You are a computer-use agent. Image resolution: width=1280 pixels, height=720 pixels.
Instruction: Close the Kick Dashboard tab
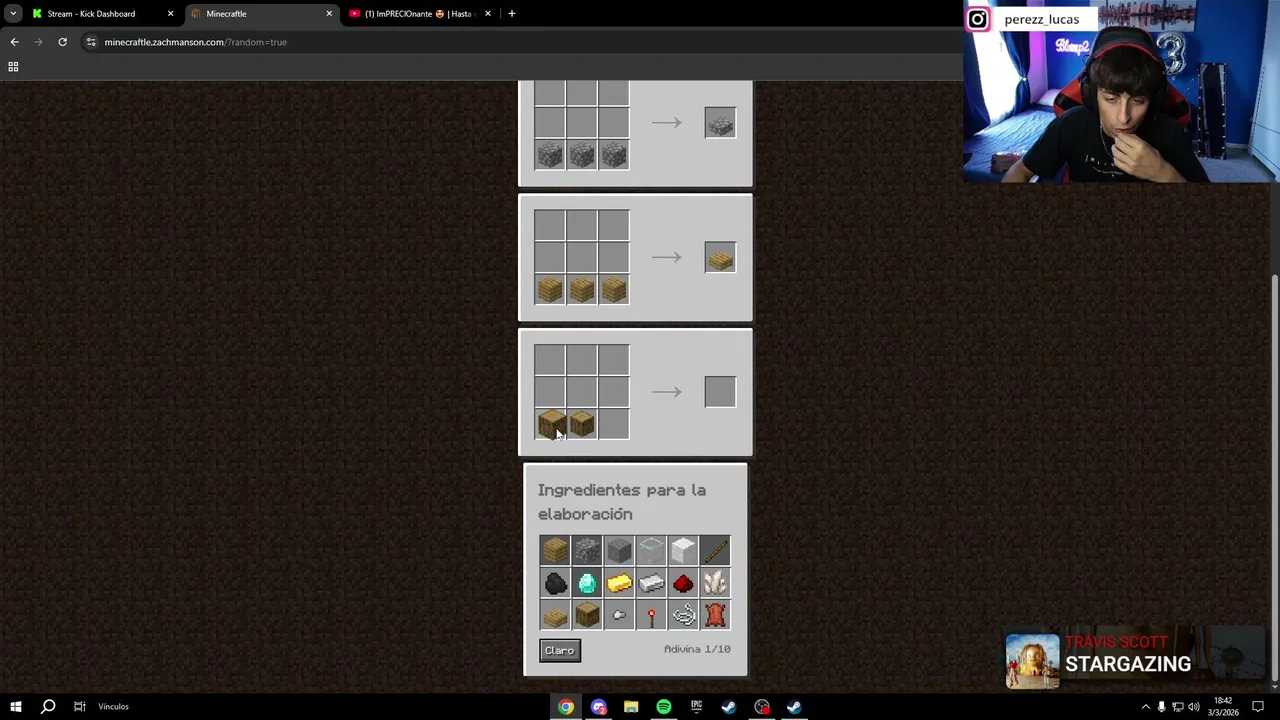pos(170,14)
